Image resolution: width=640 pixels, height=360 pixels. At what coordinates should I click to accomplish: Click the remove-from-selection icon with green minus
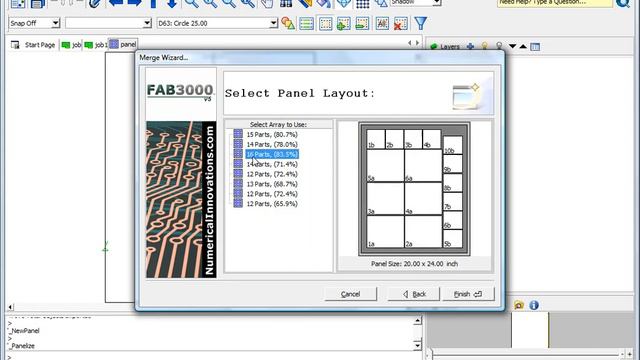(362, 23)
